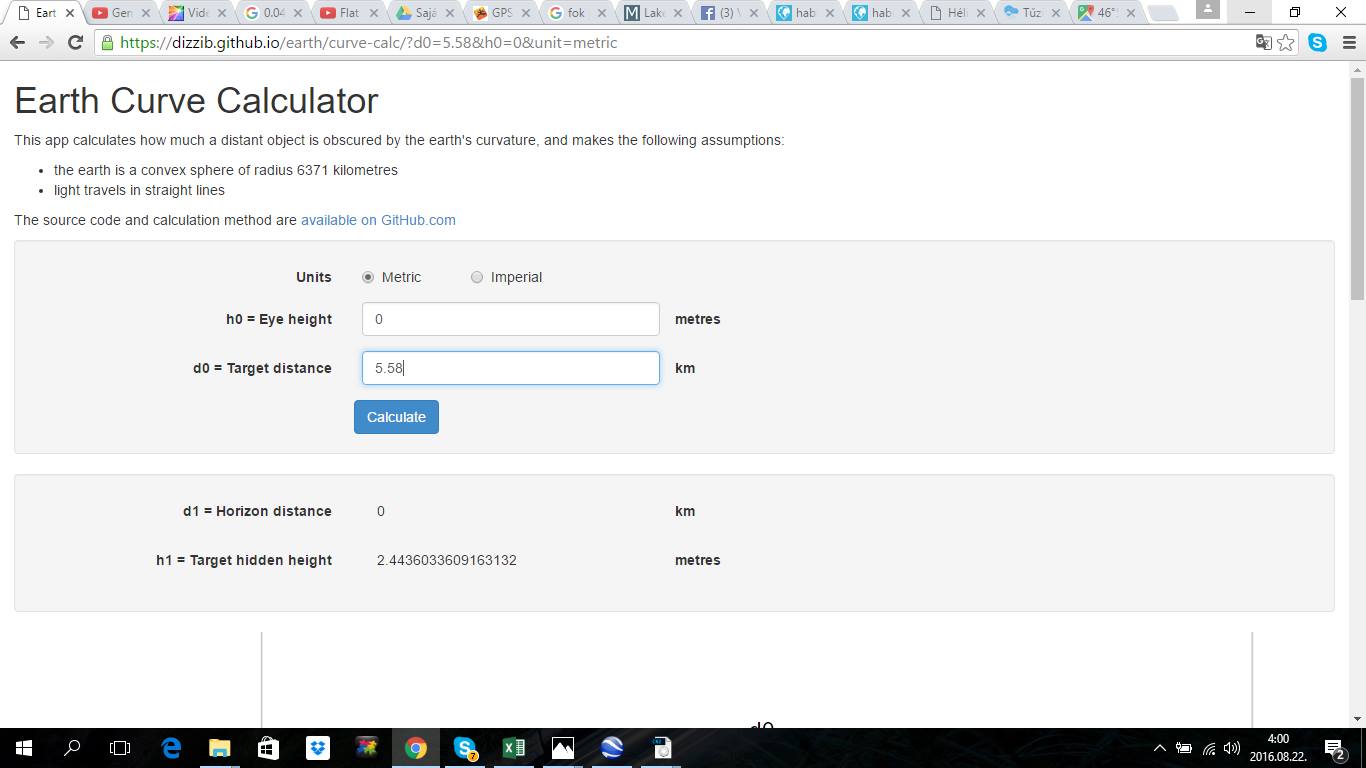The width and height of the screenshot is (1366, 768).
Task: Click the browser Reload page icon
Action: (x=75, y=43)
